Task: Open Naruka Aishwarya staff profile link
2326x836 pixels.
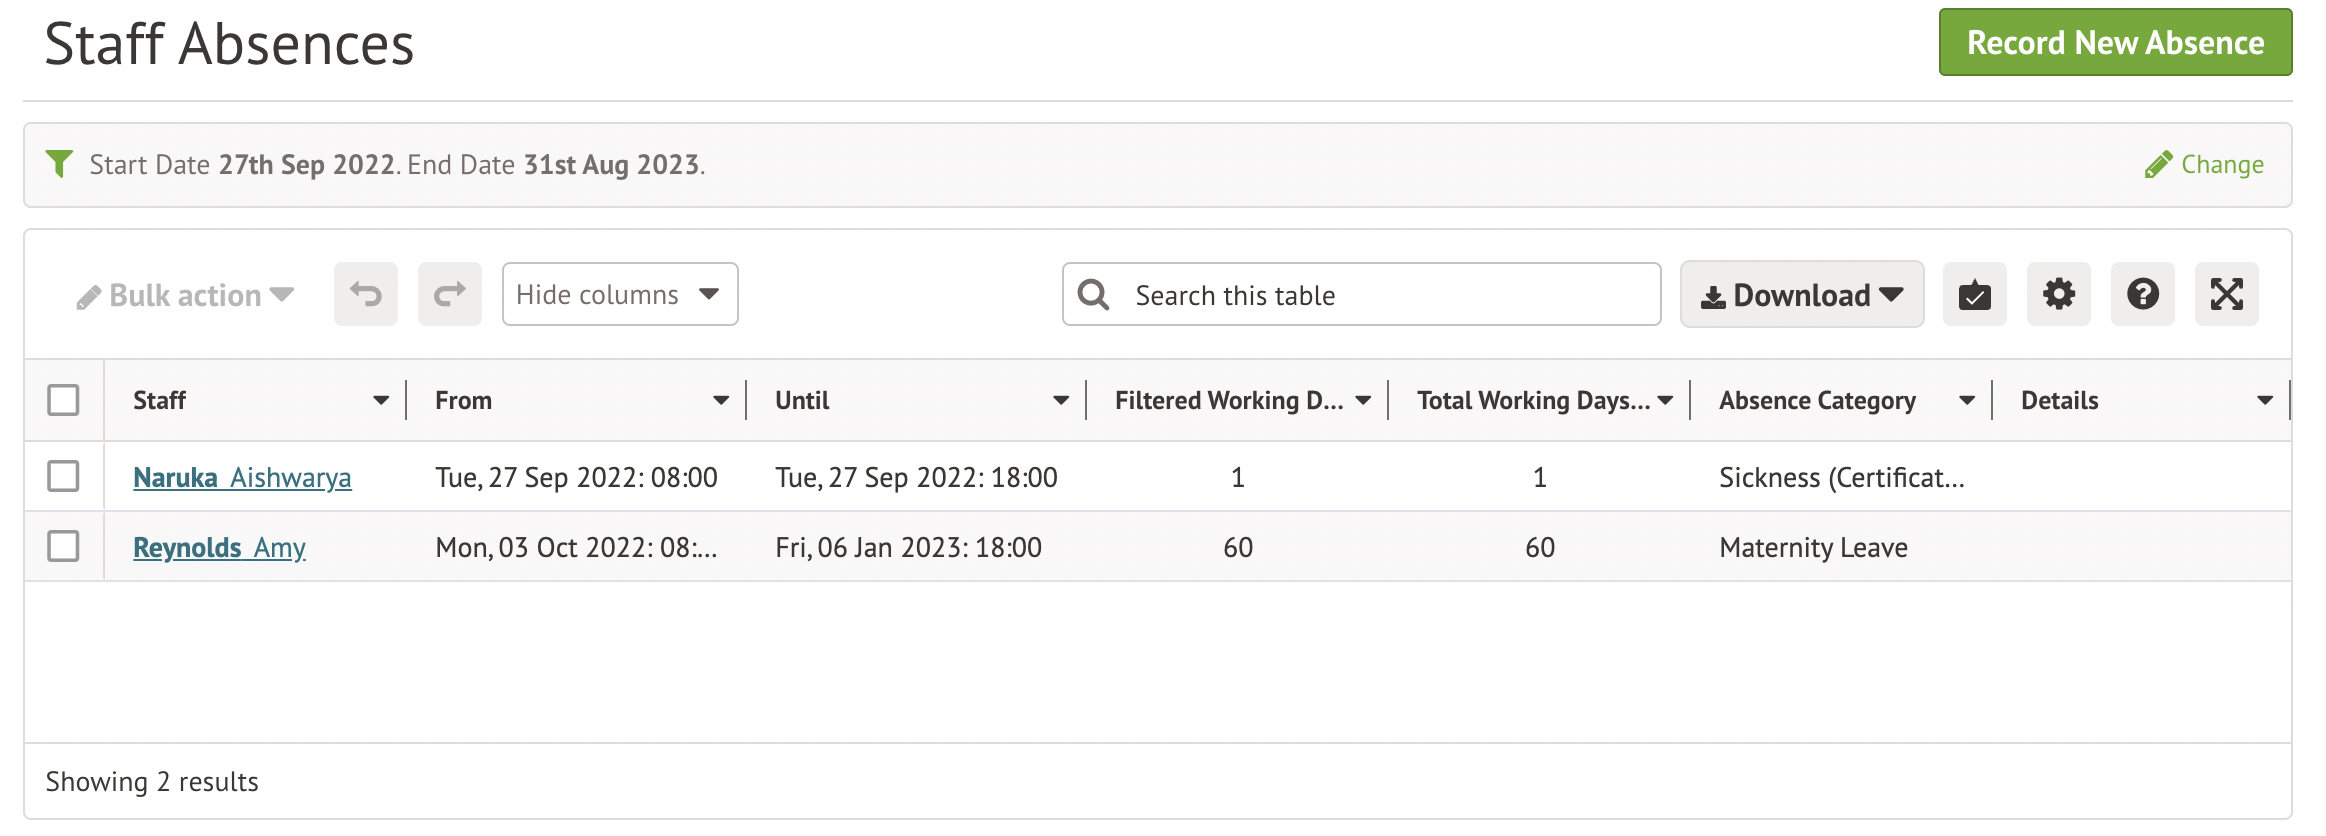Action: coord(242,477)
